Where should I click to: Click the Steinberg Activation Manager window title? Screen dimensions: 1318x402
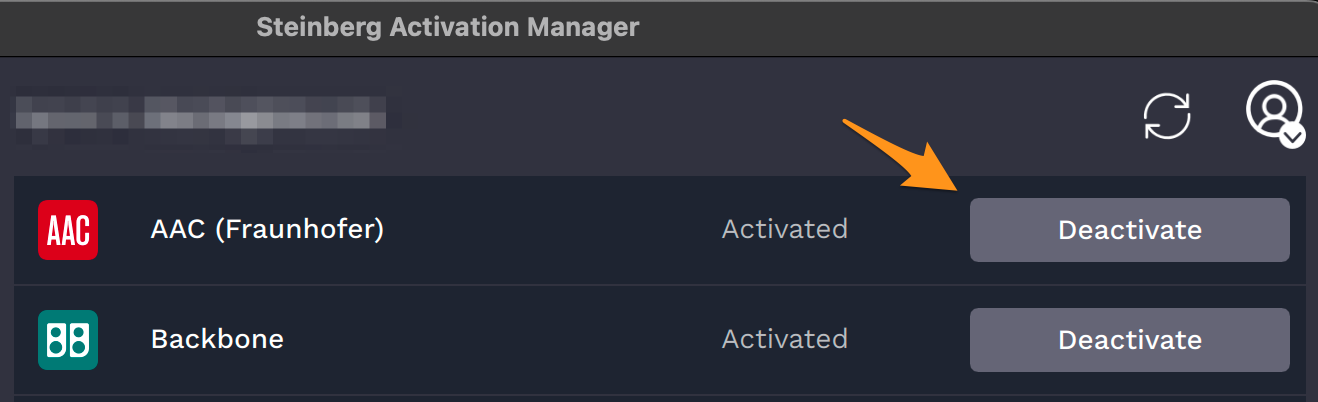click(447, 27)
